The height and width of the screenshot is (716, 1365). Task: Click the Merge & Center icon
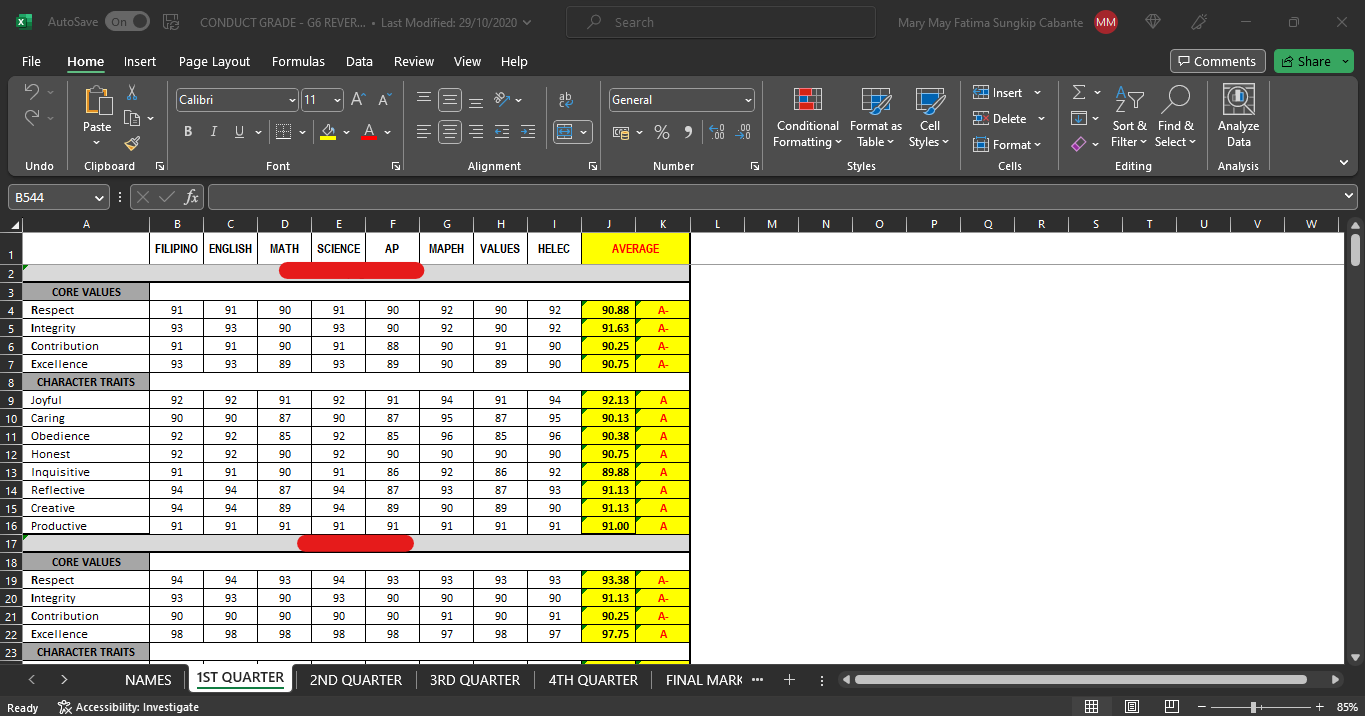566,132
